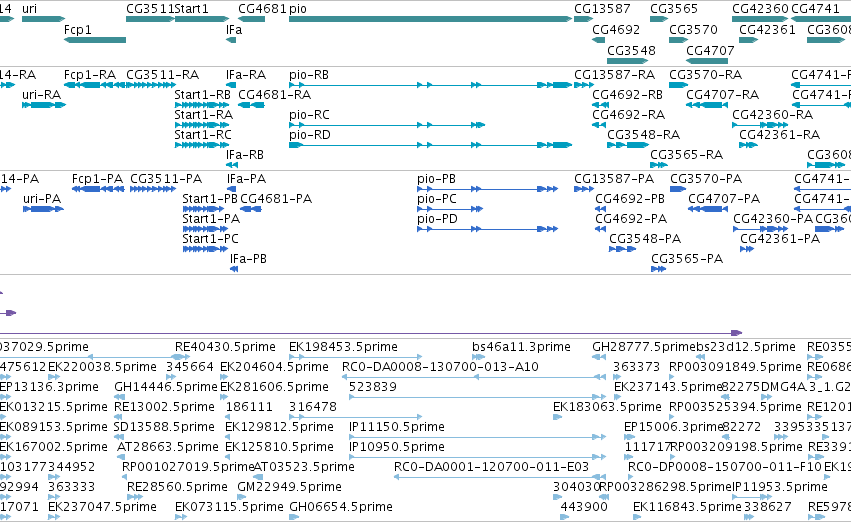Open EST AT03523.5prime label
The width and height of the screenshot is (851, 522).
coord(304,467)
